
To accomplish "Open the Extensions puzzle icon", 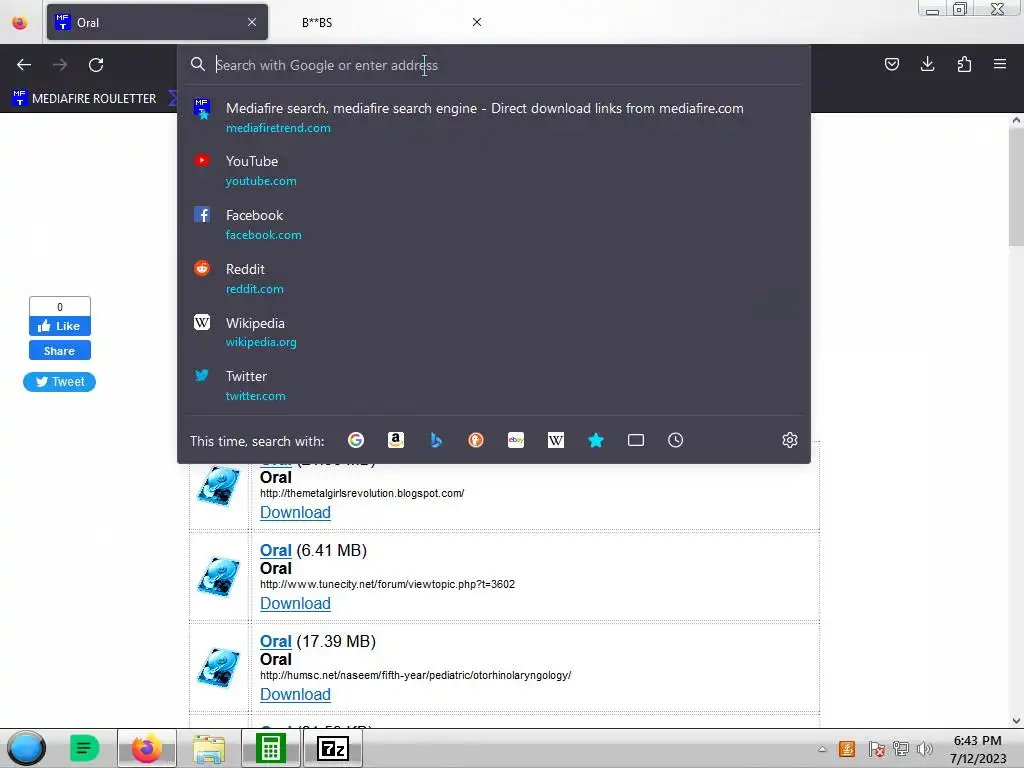I will click(x=964, y=64).
